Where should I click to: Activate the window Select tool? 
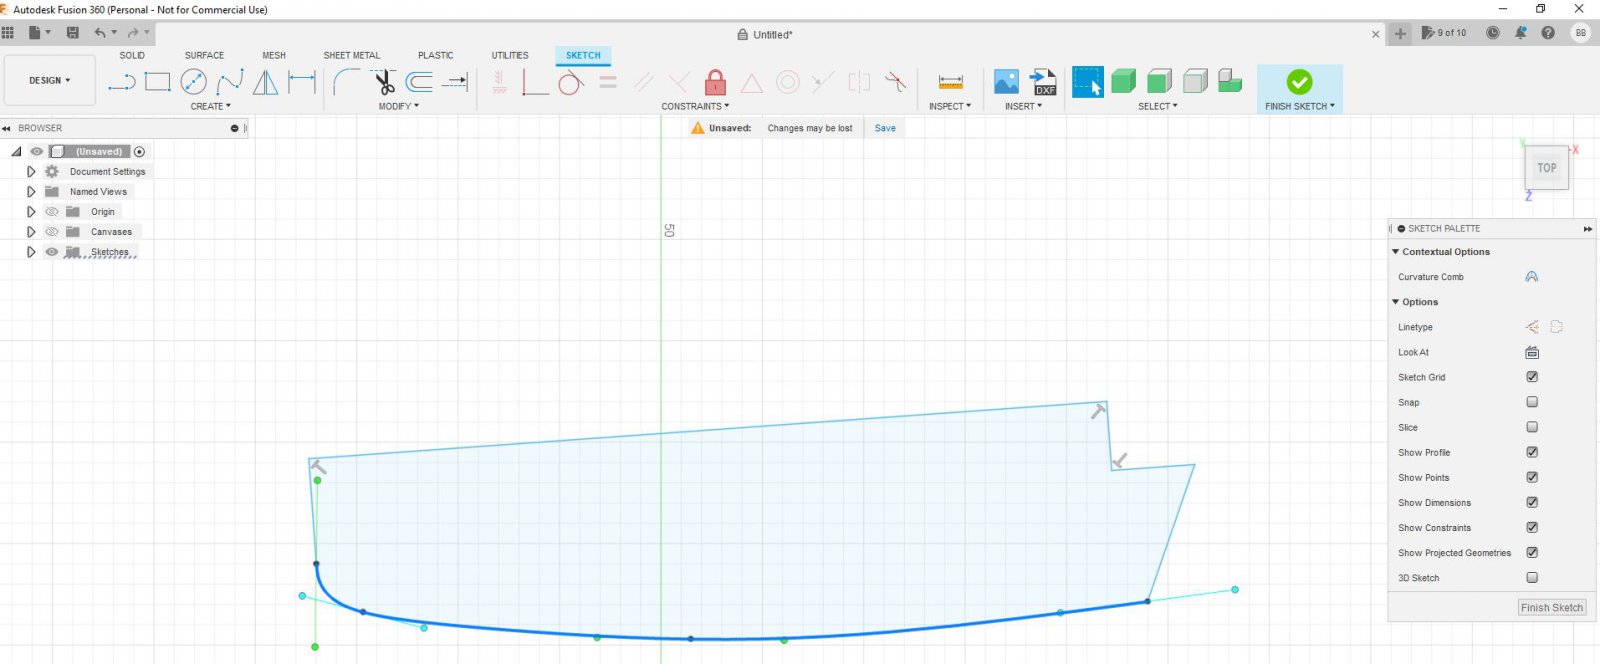[x=1087, y=82]
